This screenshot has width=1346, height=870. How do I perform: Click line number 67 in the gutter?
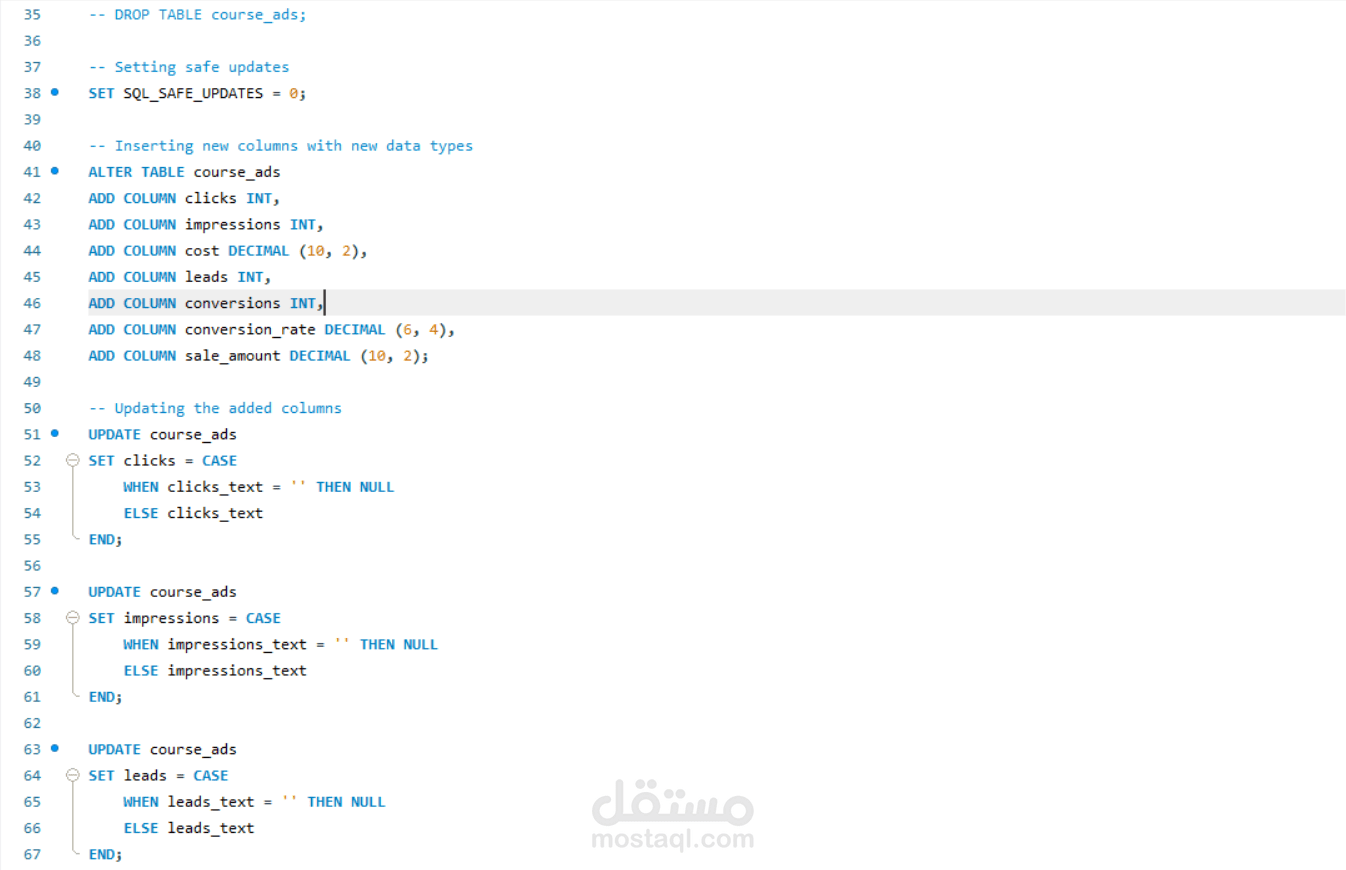pos(32,854)
